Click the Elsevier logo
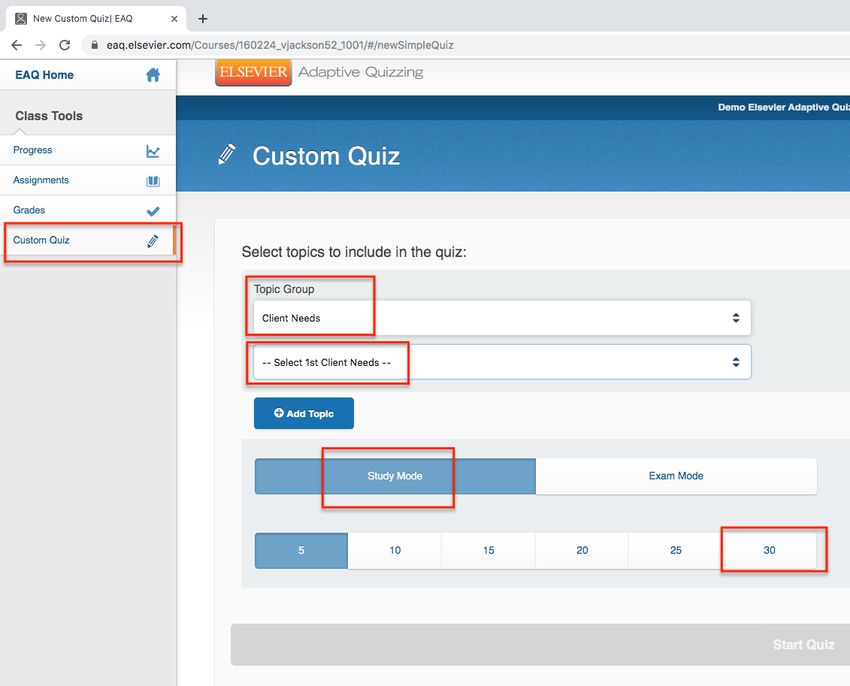This screenshot has height=686, width=850. pos(253,73)
